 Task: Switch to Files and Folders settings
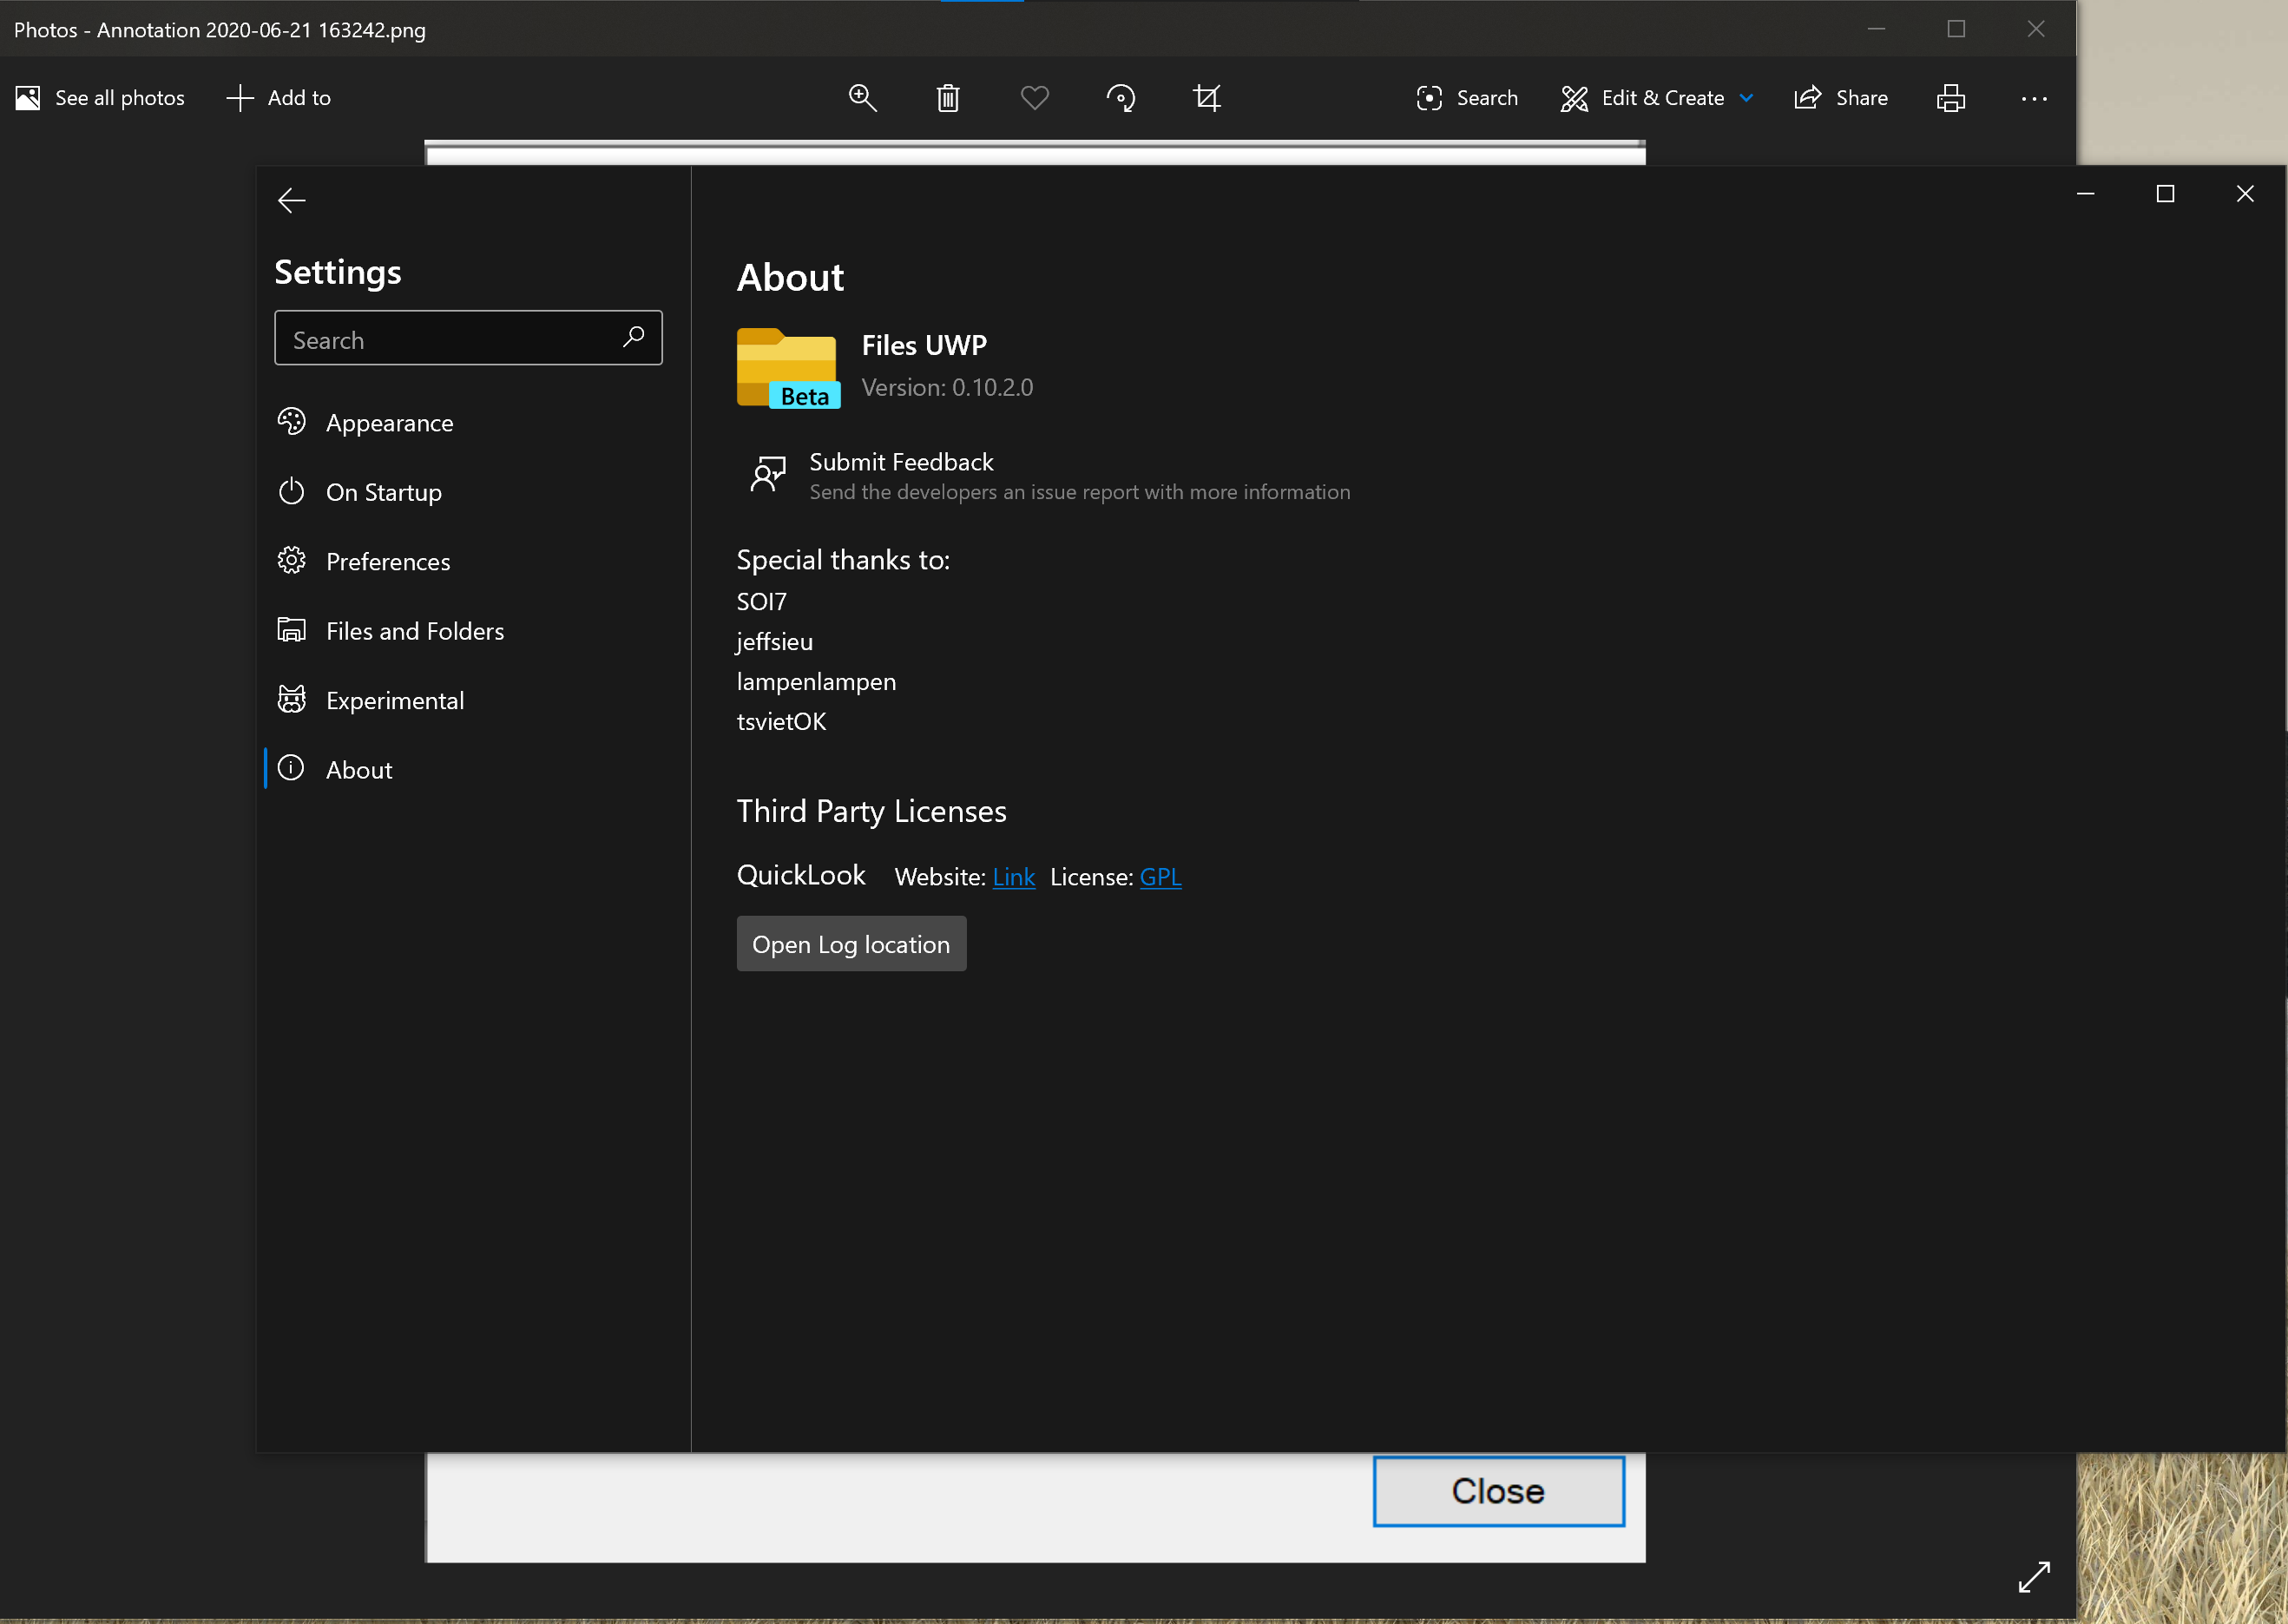coord(415,630)
